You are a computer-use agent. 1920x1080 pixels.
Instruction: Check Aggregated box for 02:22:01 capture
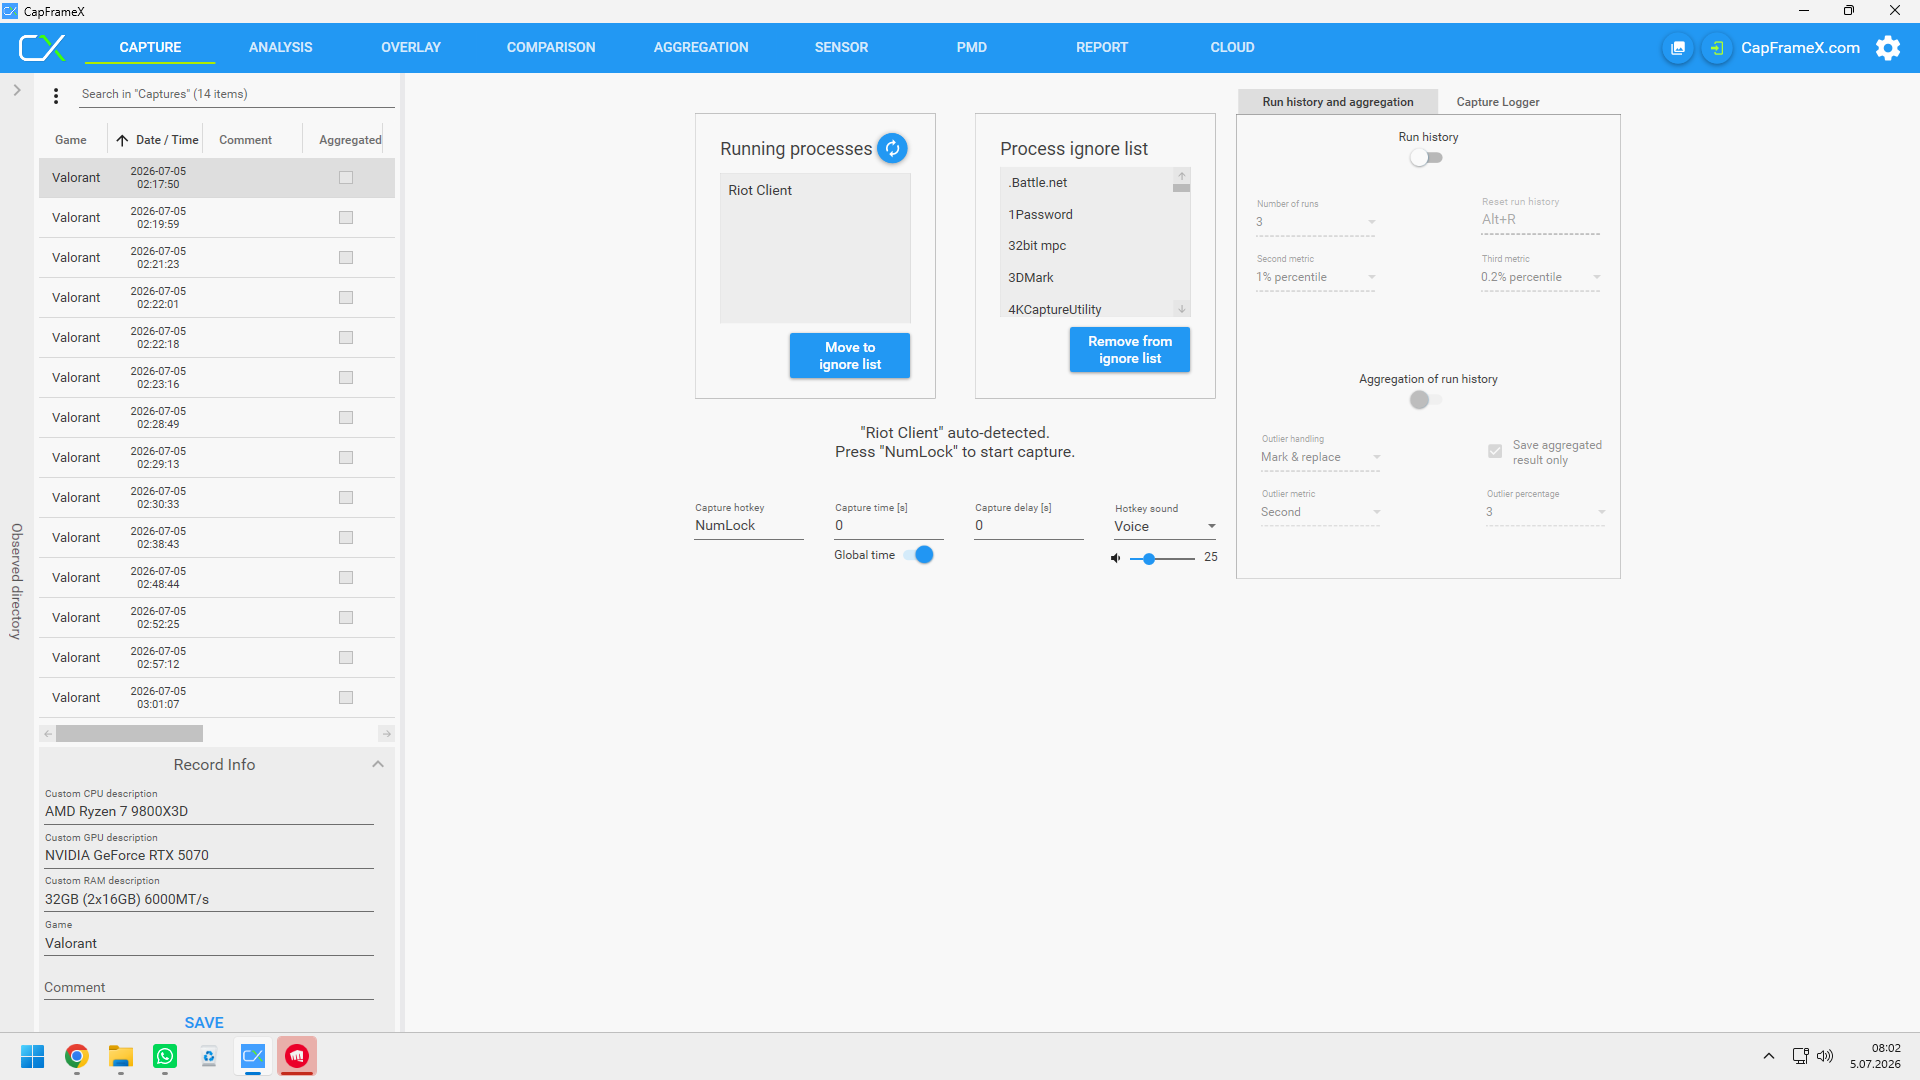pyautogui.click(x=346, y=298)
